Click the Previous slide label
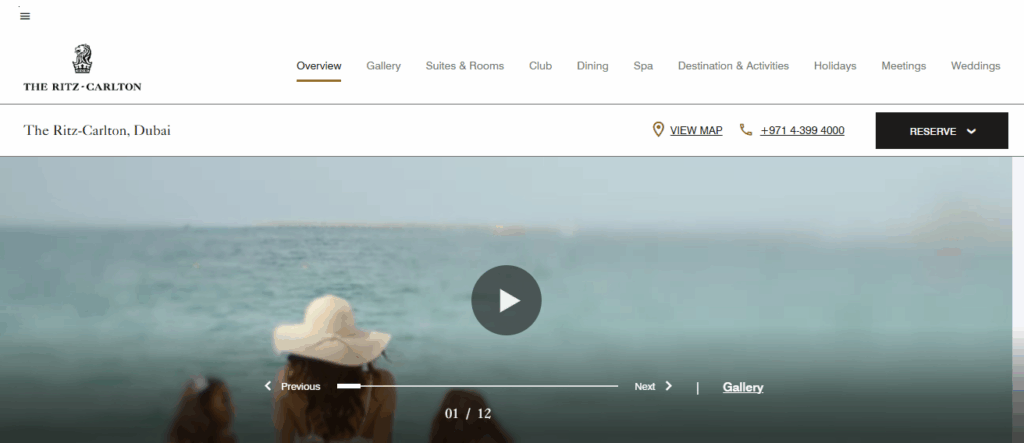The height and width of the screenshot is (443, 1024). (x=300, y=387)
